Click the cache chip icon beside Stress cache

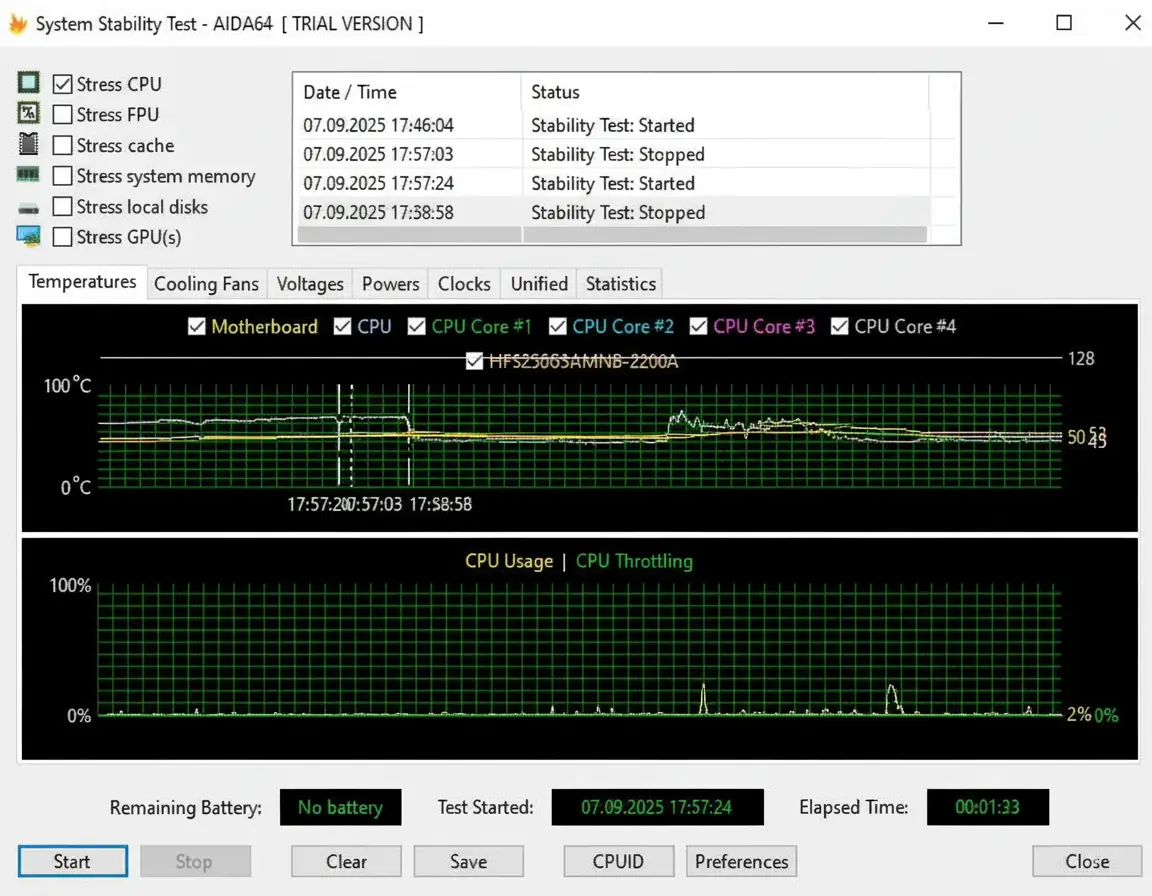coord(29,144)
